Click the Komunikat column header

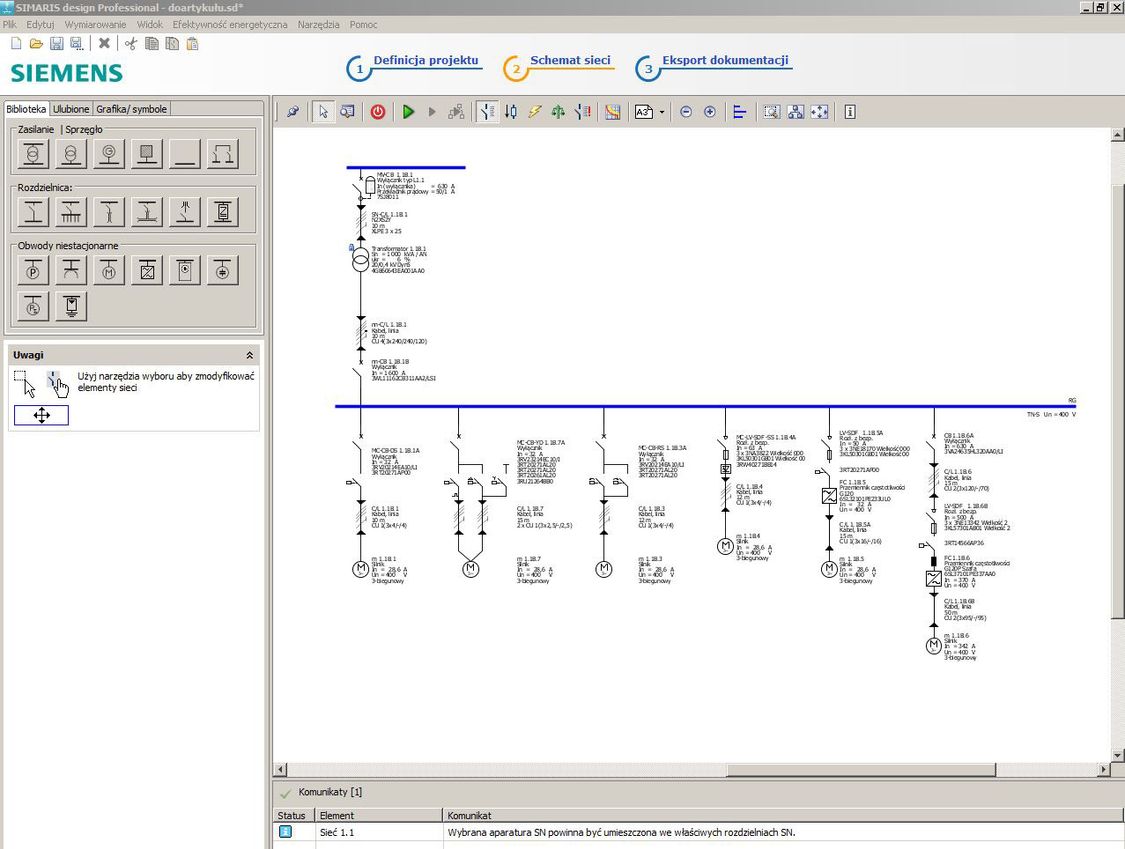coord(783,815)
